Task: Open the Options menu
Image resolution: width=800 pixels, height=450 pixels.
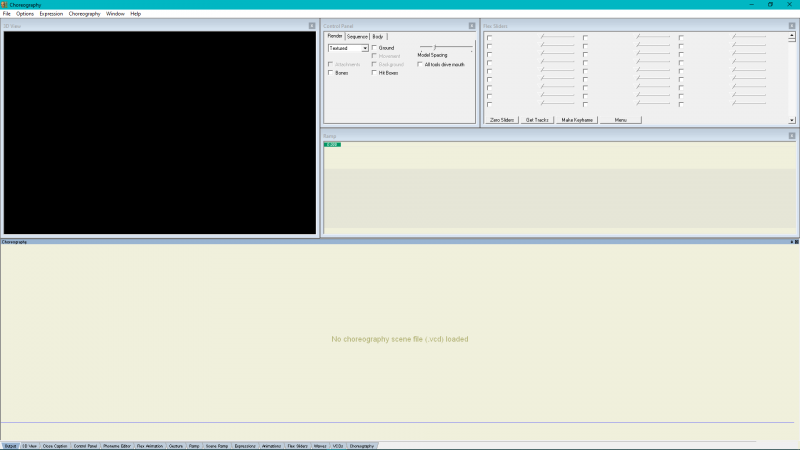Action: (x=24, y=14)
